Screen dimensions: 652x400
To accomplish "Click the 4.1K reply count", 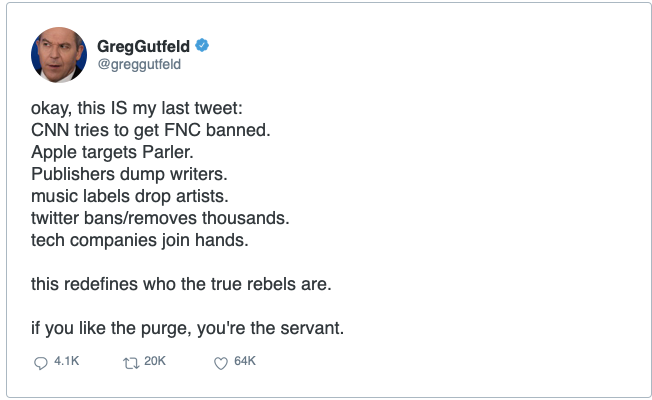I will pos(65,362).
